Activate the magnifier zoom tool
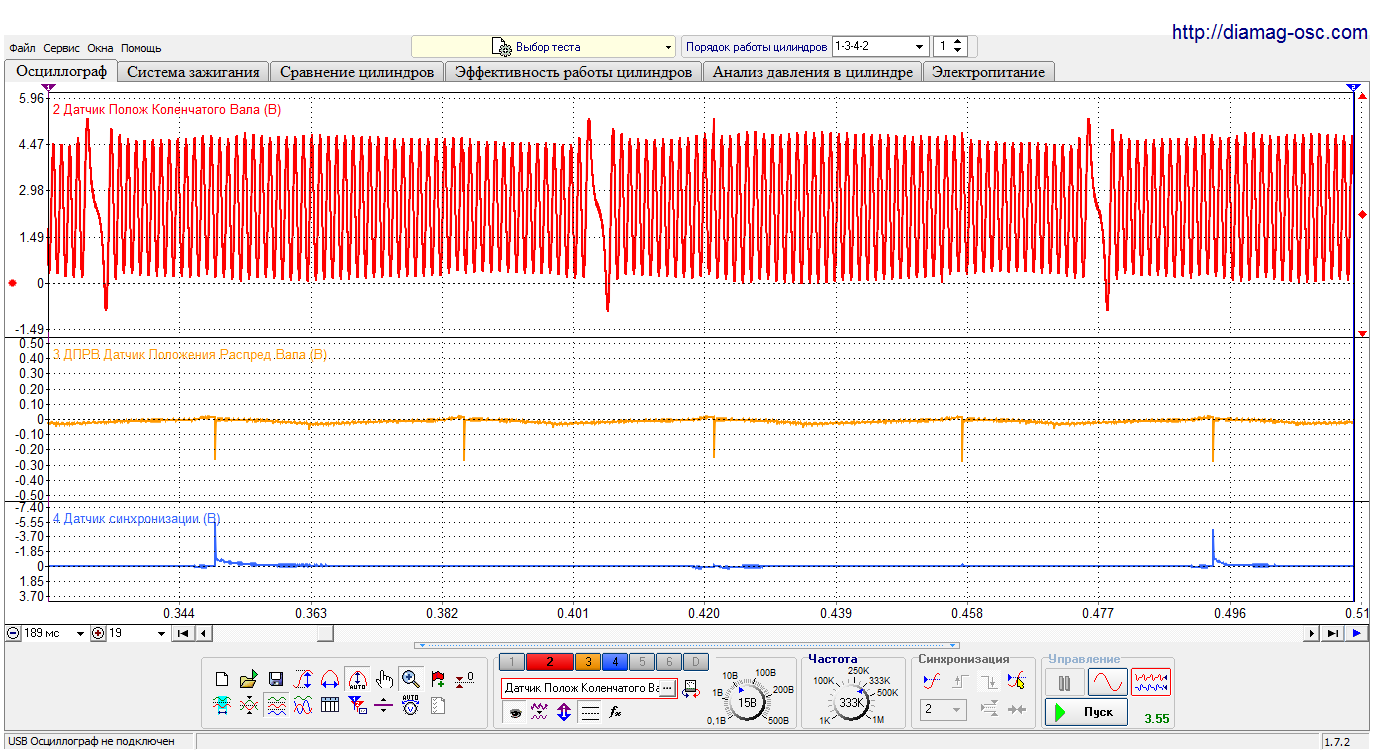Viewport: 1382px width, 754px height. (411, 679)
